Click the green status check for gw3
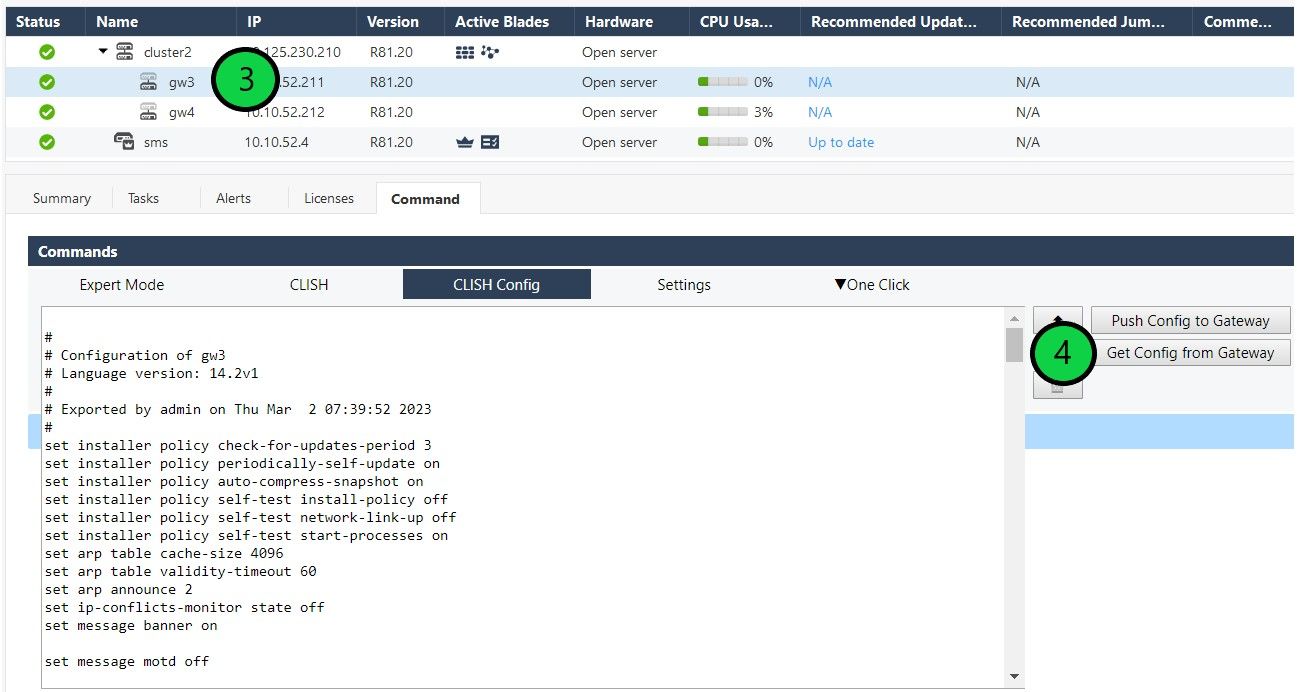Viewport: 1297px width, 692px height. point(47,82)
